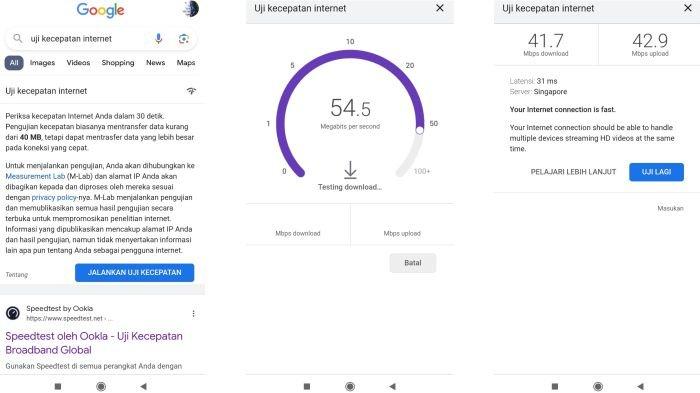The width and height of the screenshot is (700, 393).
Task: Tap Android back button in results screen
Action: point(641,386)
